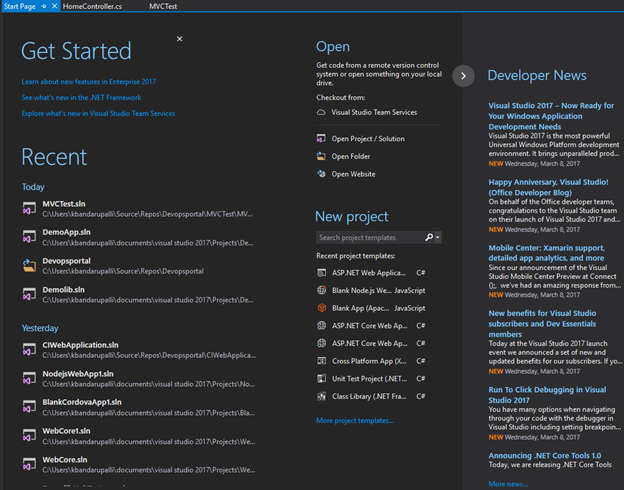Dismiss the Get Started section

tap(179, 39)
